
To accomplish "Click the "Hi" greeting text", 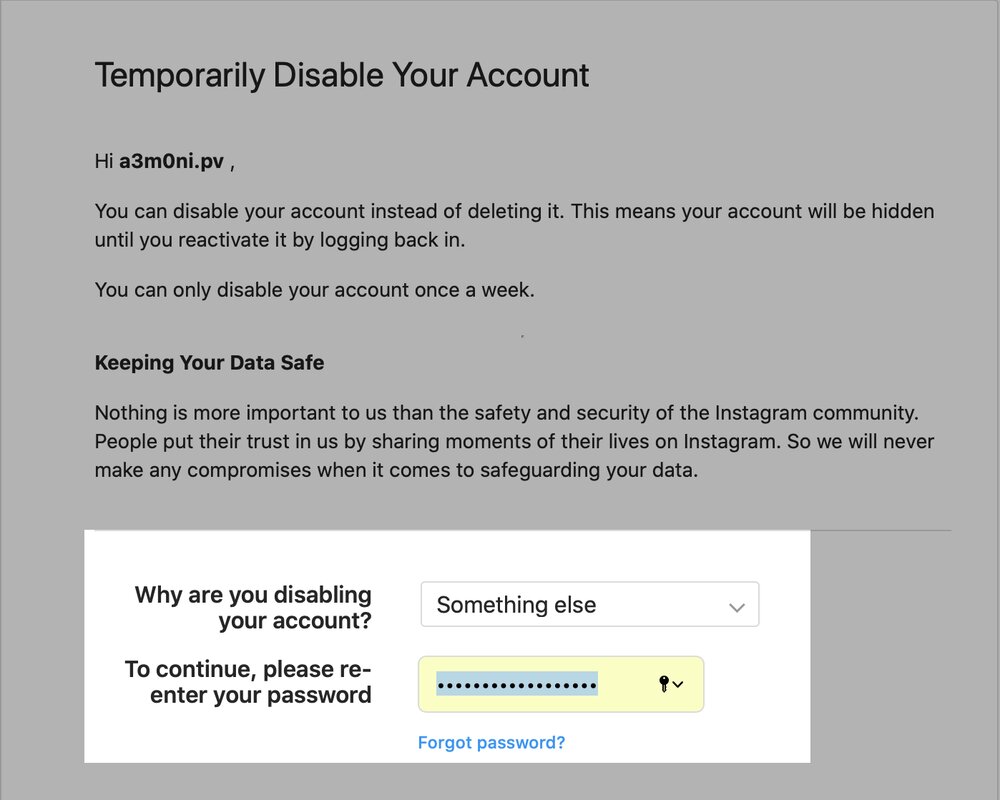I will pyautogui.click(x=104, y=162).
